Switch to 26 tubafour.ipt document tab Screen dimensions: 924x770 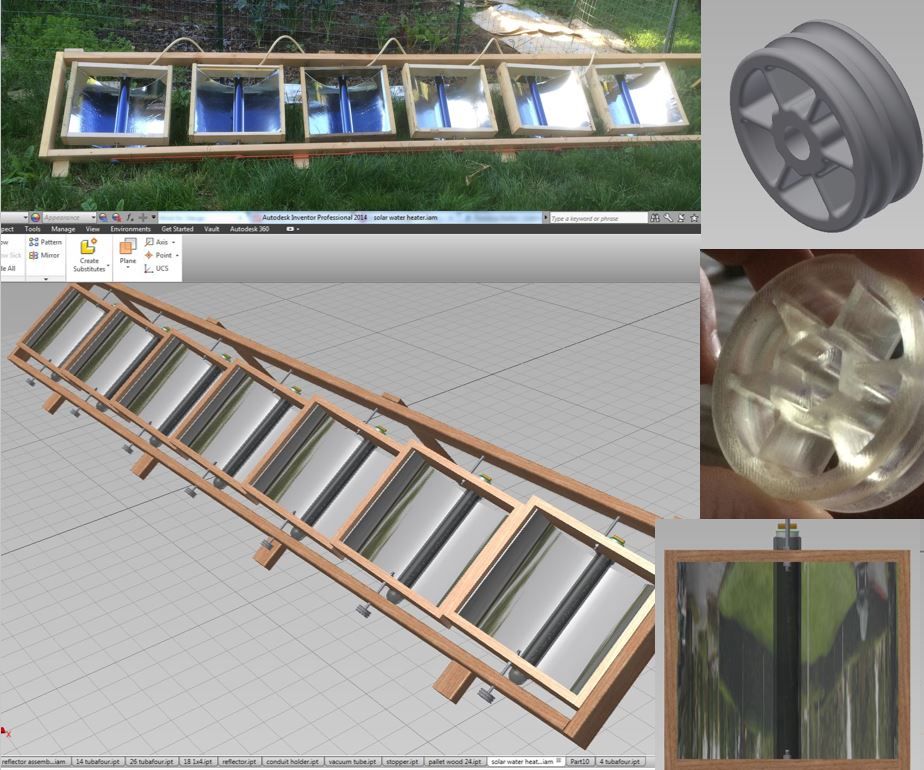pyautogui.click(x=151, y=762)
